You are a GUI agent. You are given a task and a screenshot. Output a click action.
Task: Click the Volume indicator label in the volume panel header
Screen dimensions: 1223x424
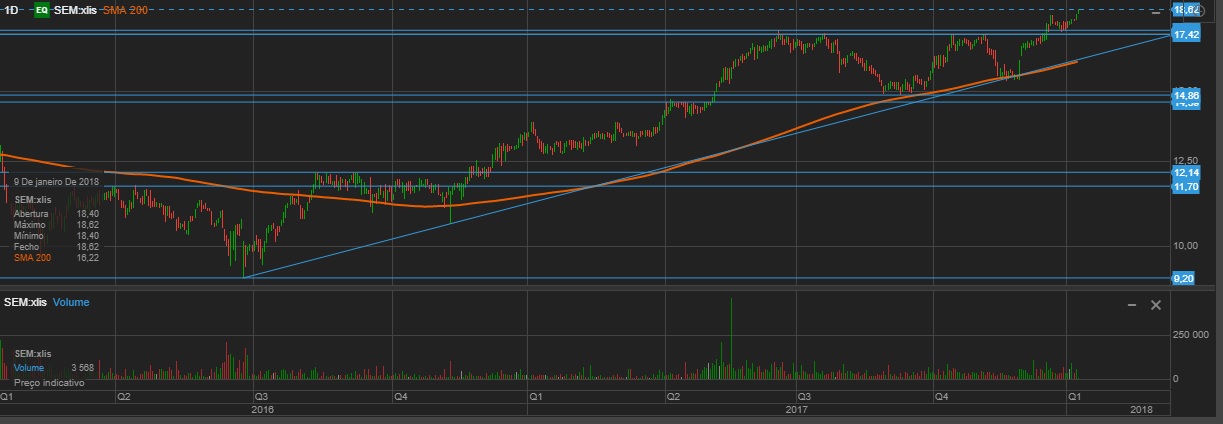(71, 302)
